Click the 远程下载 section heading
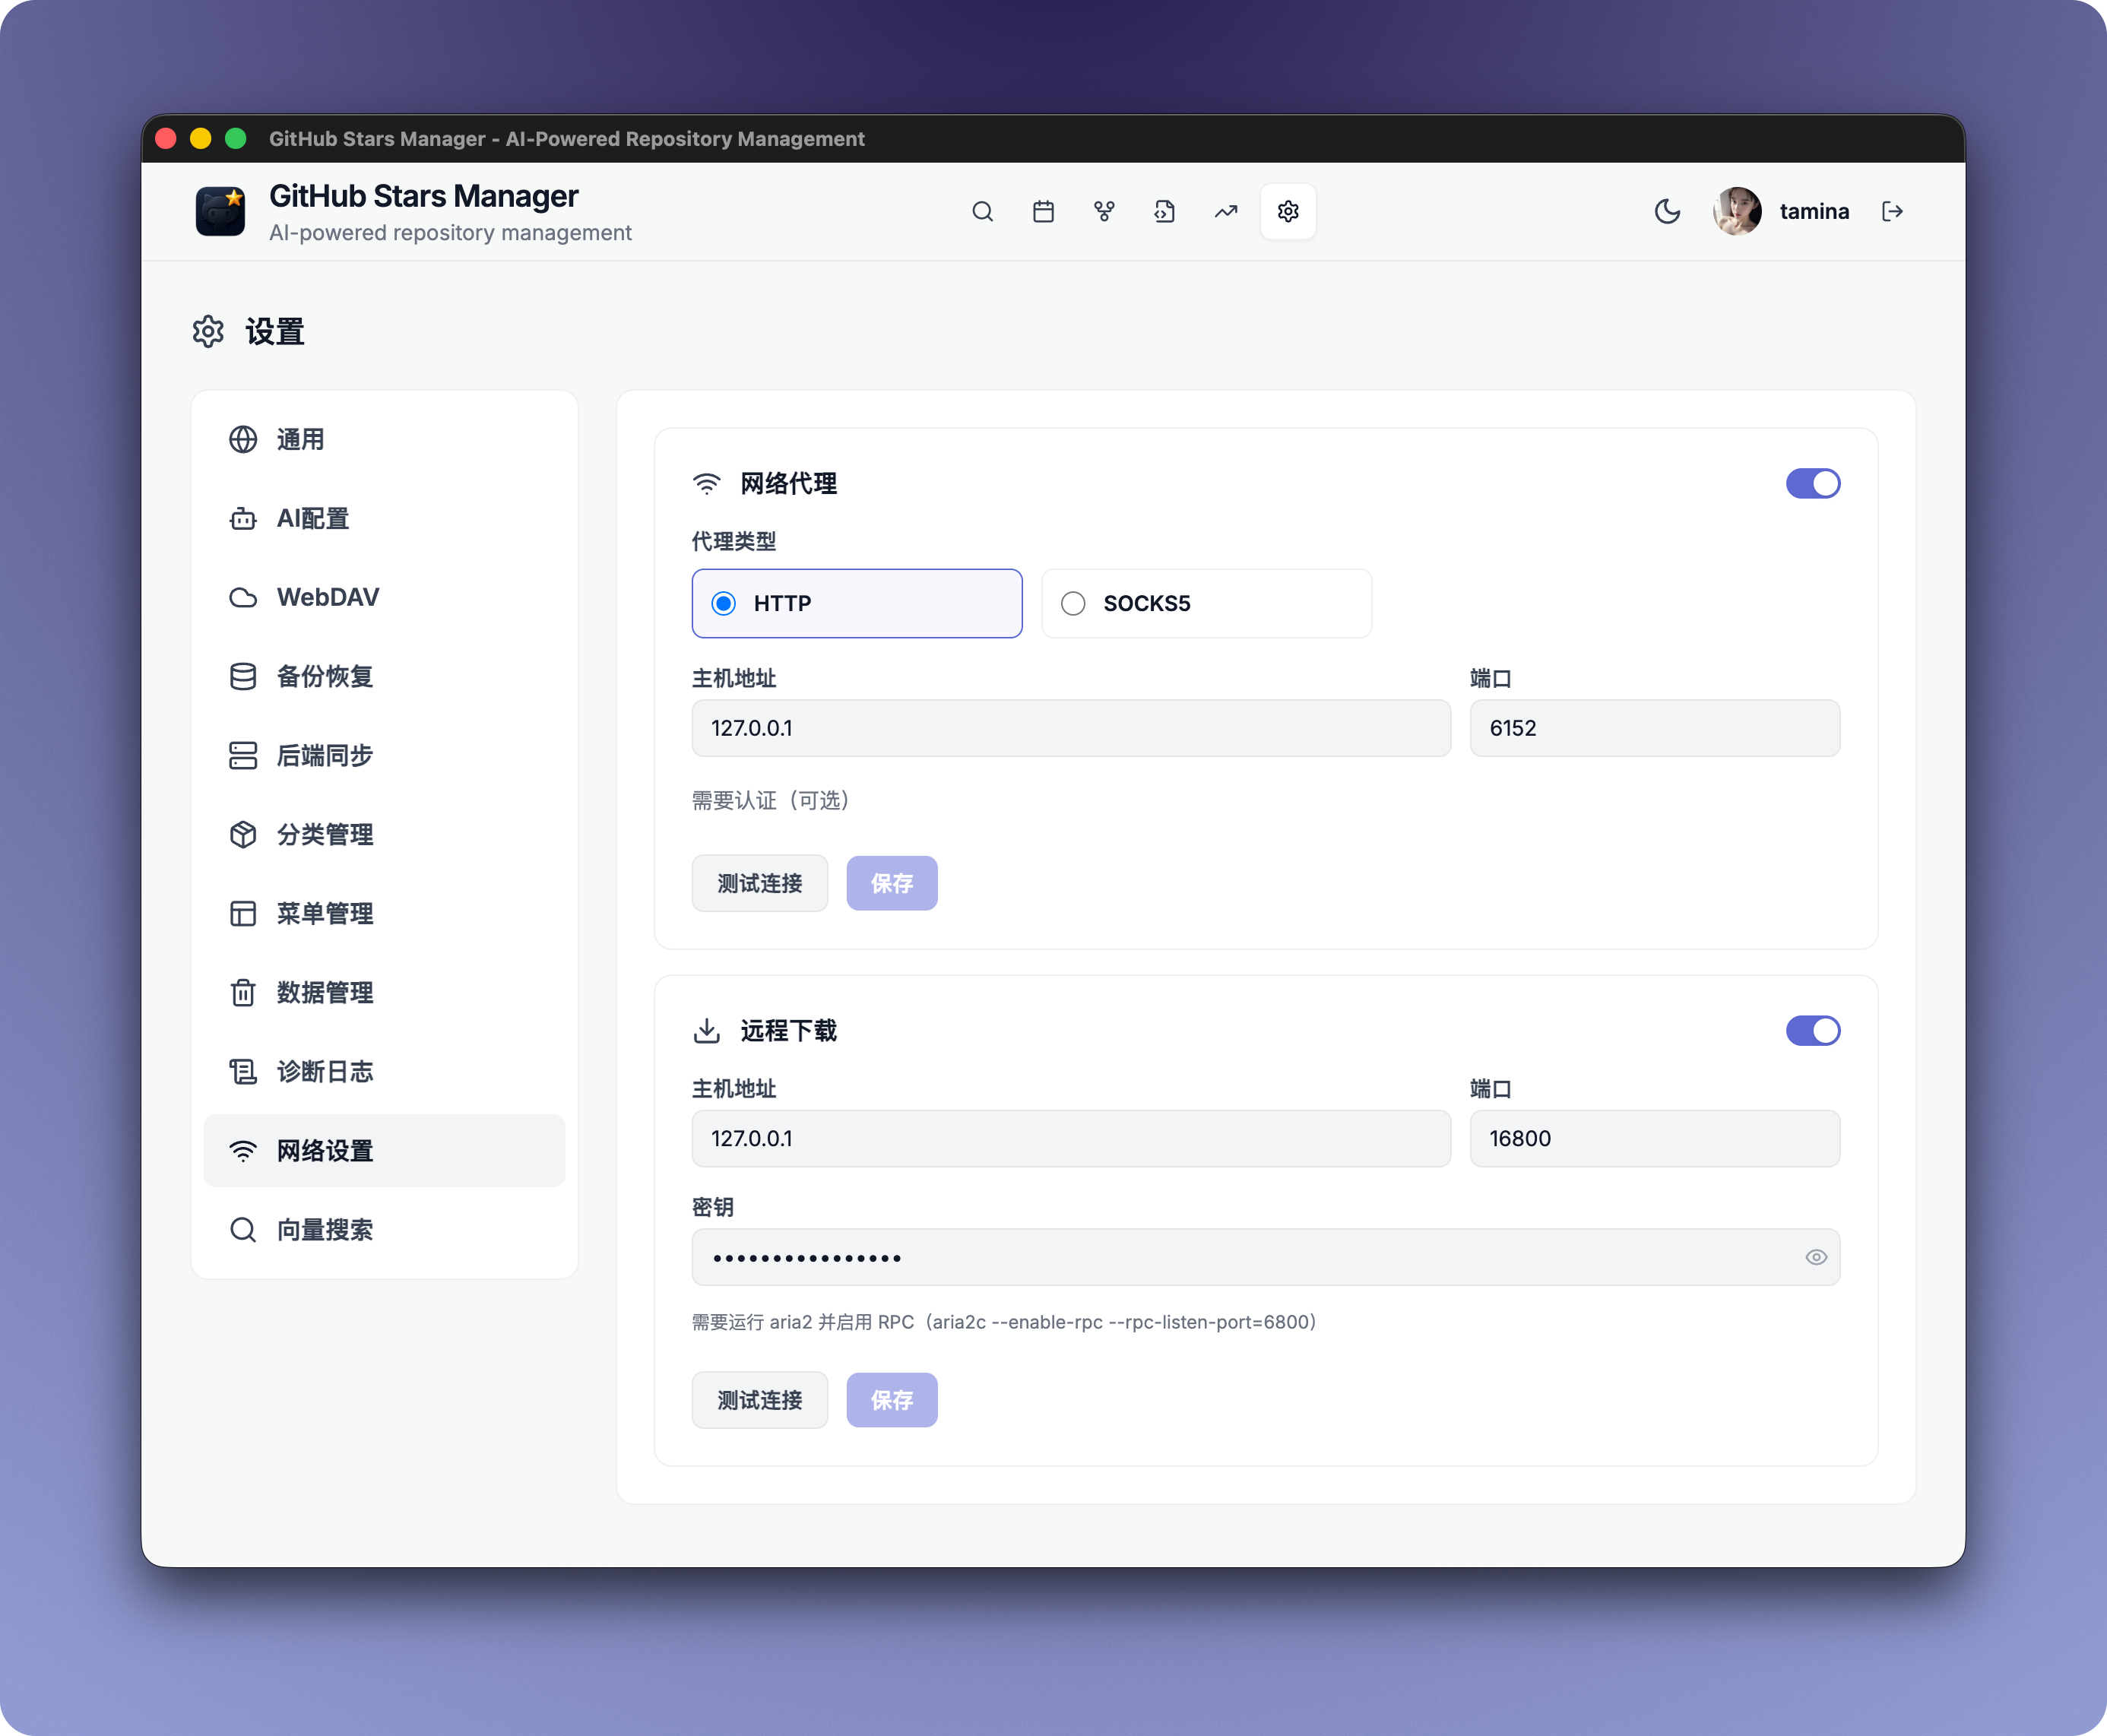This screenshot has height=1736, width=2107. [788, 1031]
